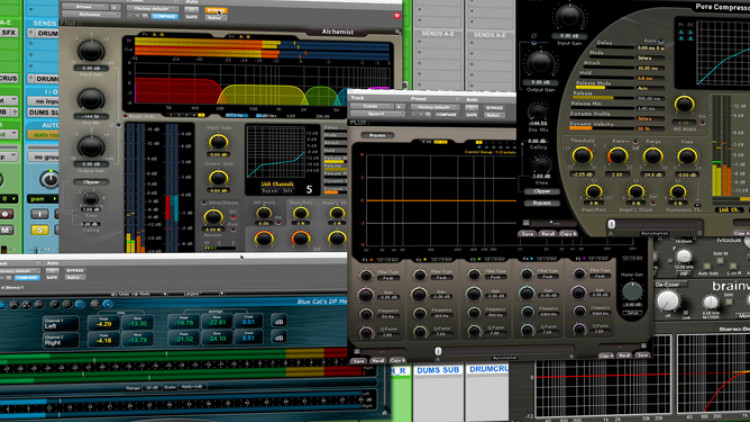
Task: Click the dB button for Right channel row
Action: 279,338
